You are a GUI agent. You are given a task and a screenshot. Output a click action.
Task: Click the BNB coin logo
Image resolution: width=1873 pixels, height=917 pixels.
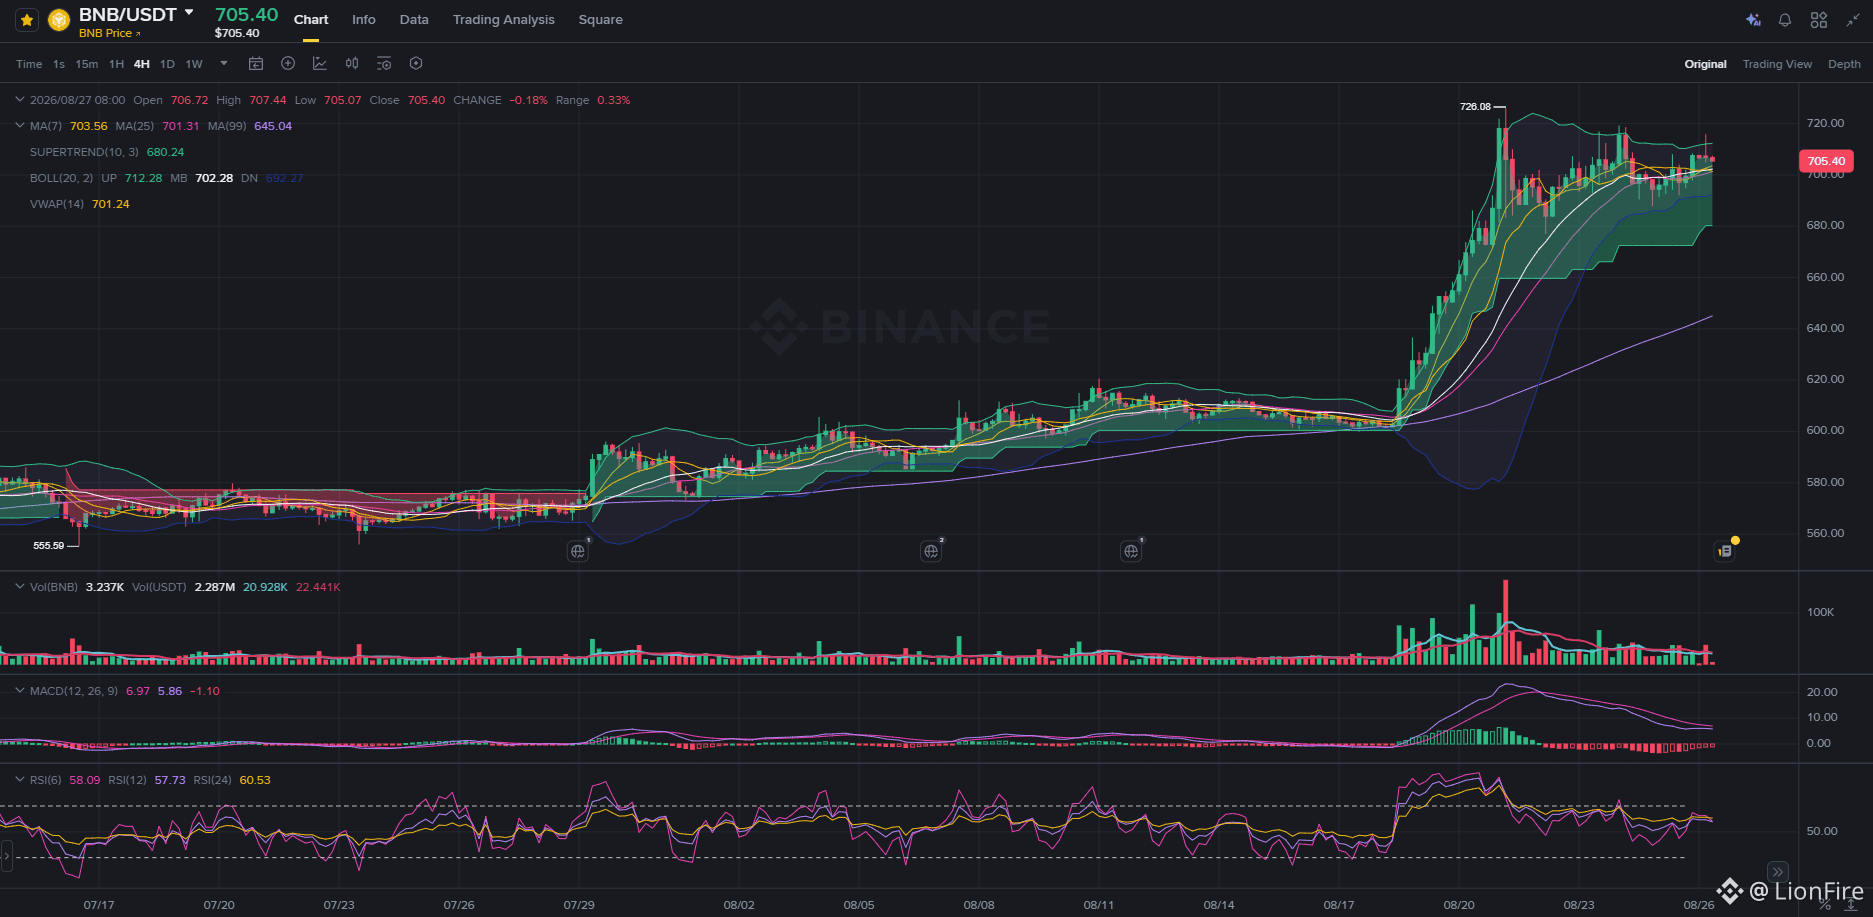tap(59, 20)
